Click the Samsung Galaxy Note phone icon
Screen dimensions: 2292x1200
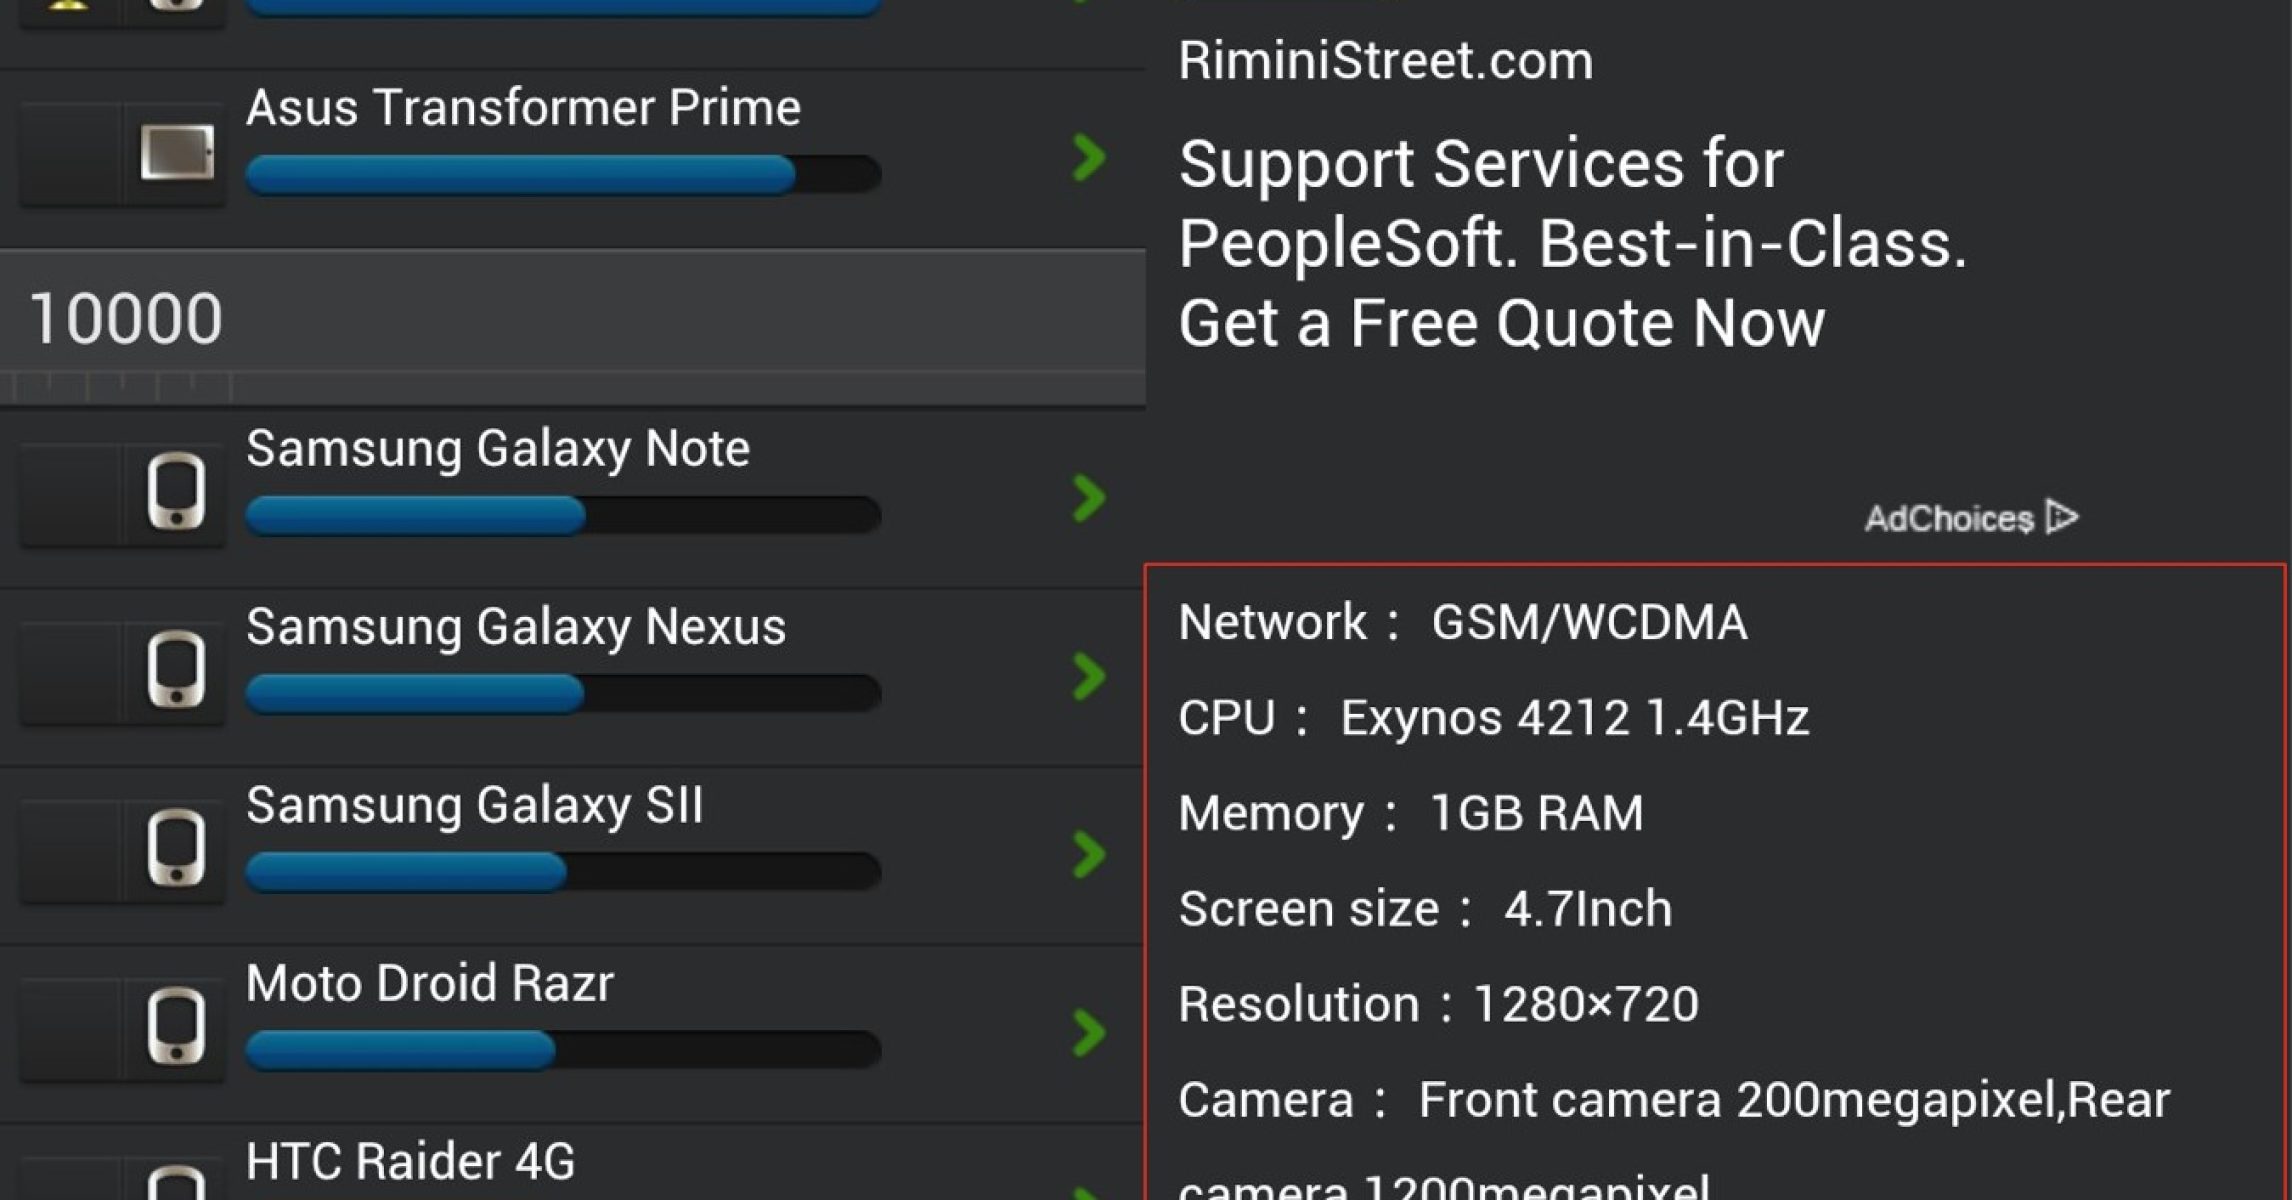177,491
